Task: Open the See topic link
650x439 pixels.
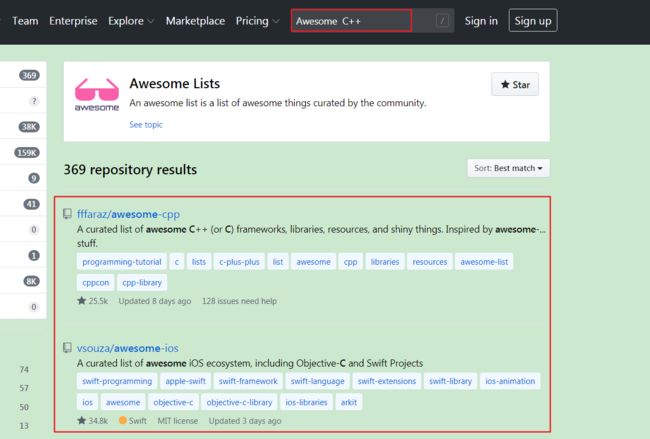Action: point(146,124)
